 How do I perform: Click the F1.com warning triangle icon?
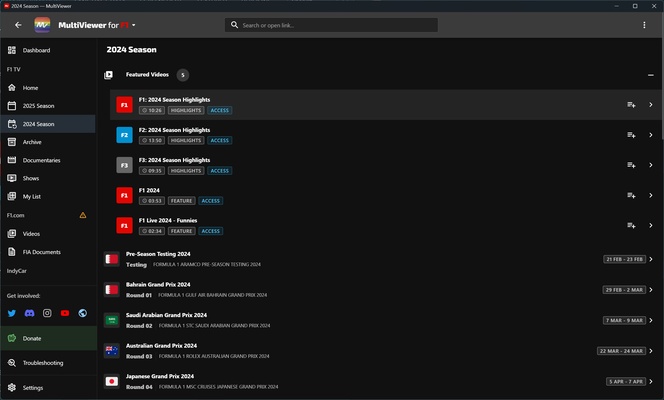[x=83, y=215]
